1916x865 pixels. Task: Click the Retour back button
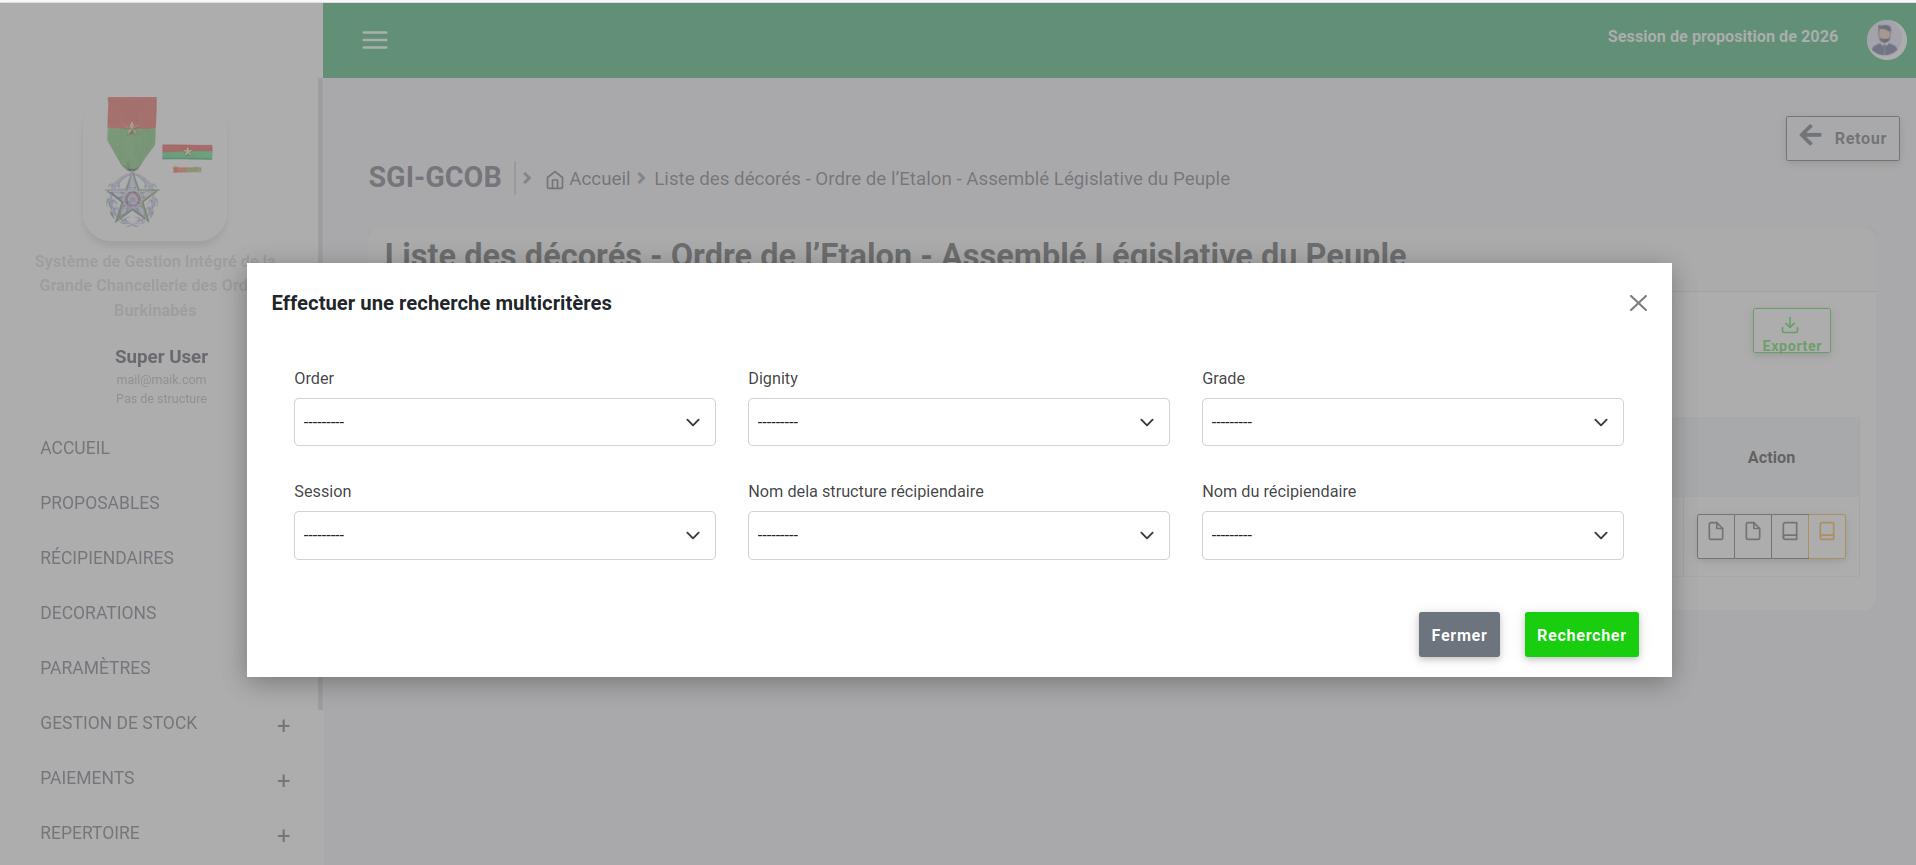click(x=1842, y=138)
